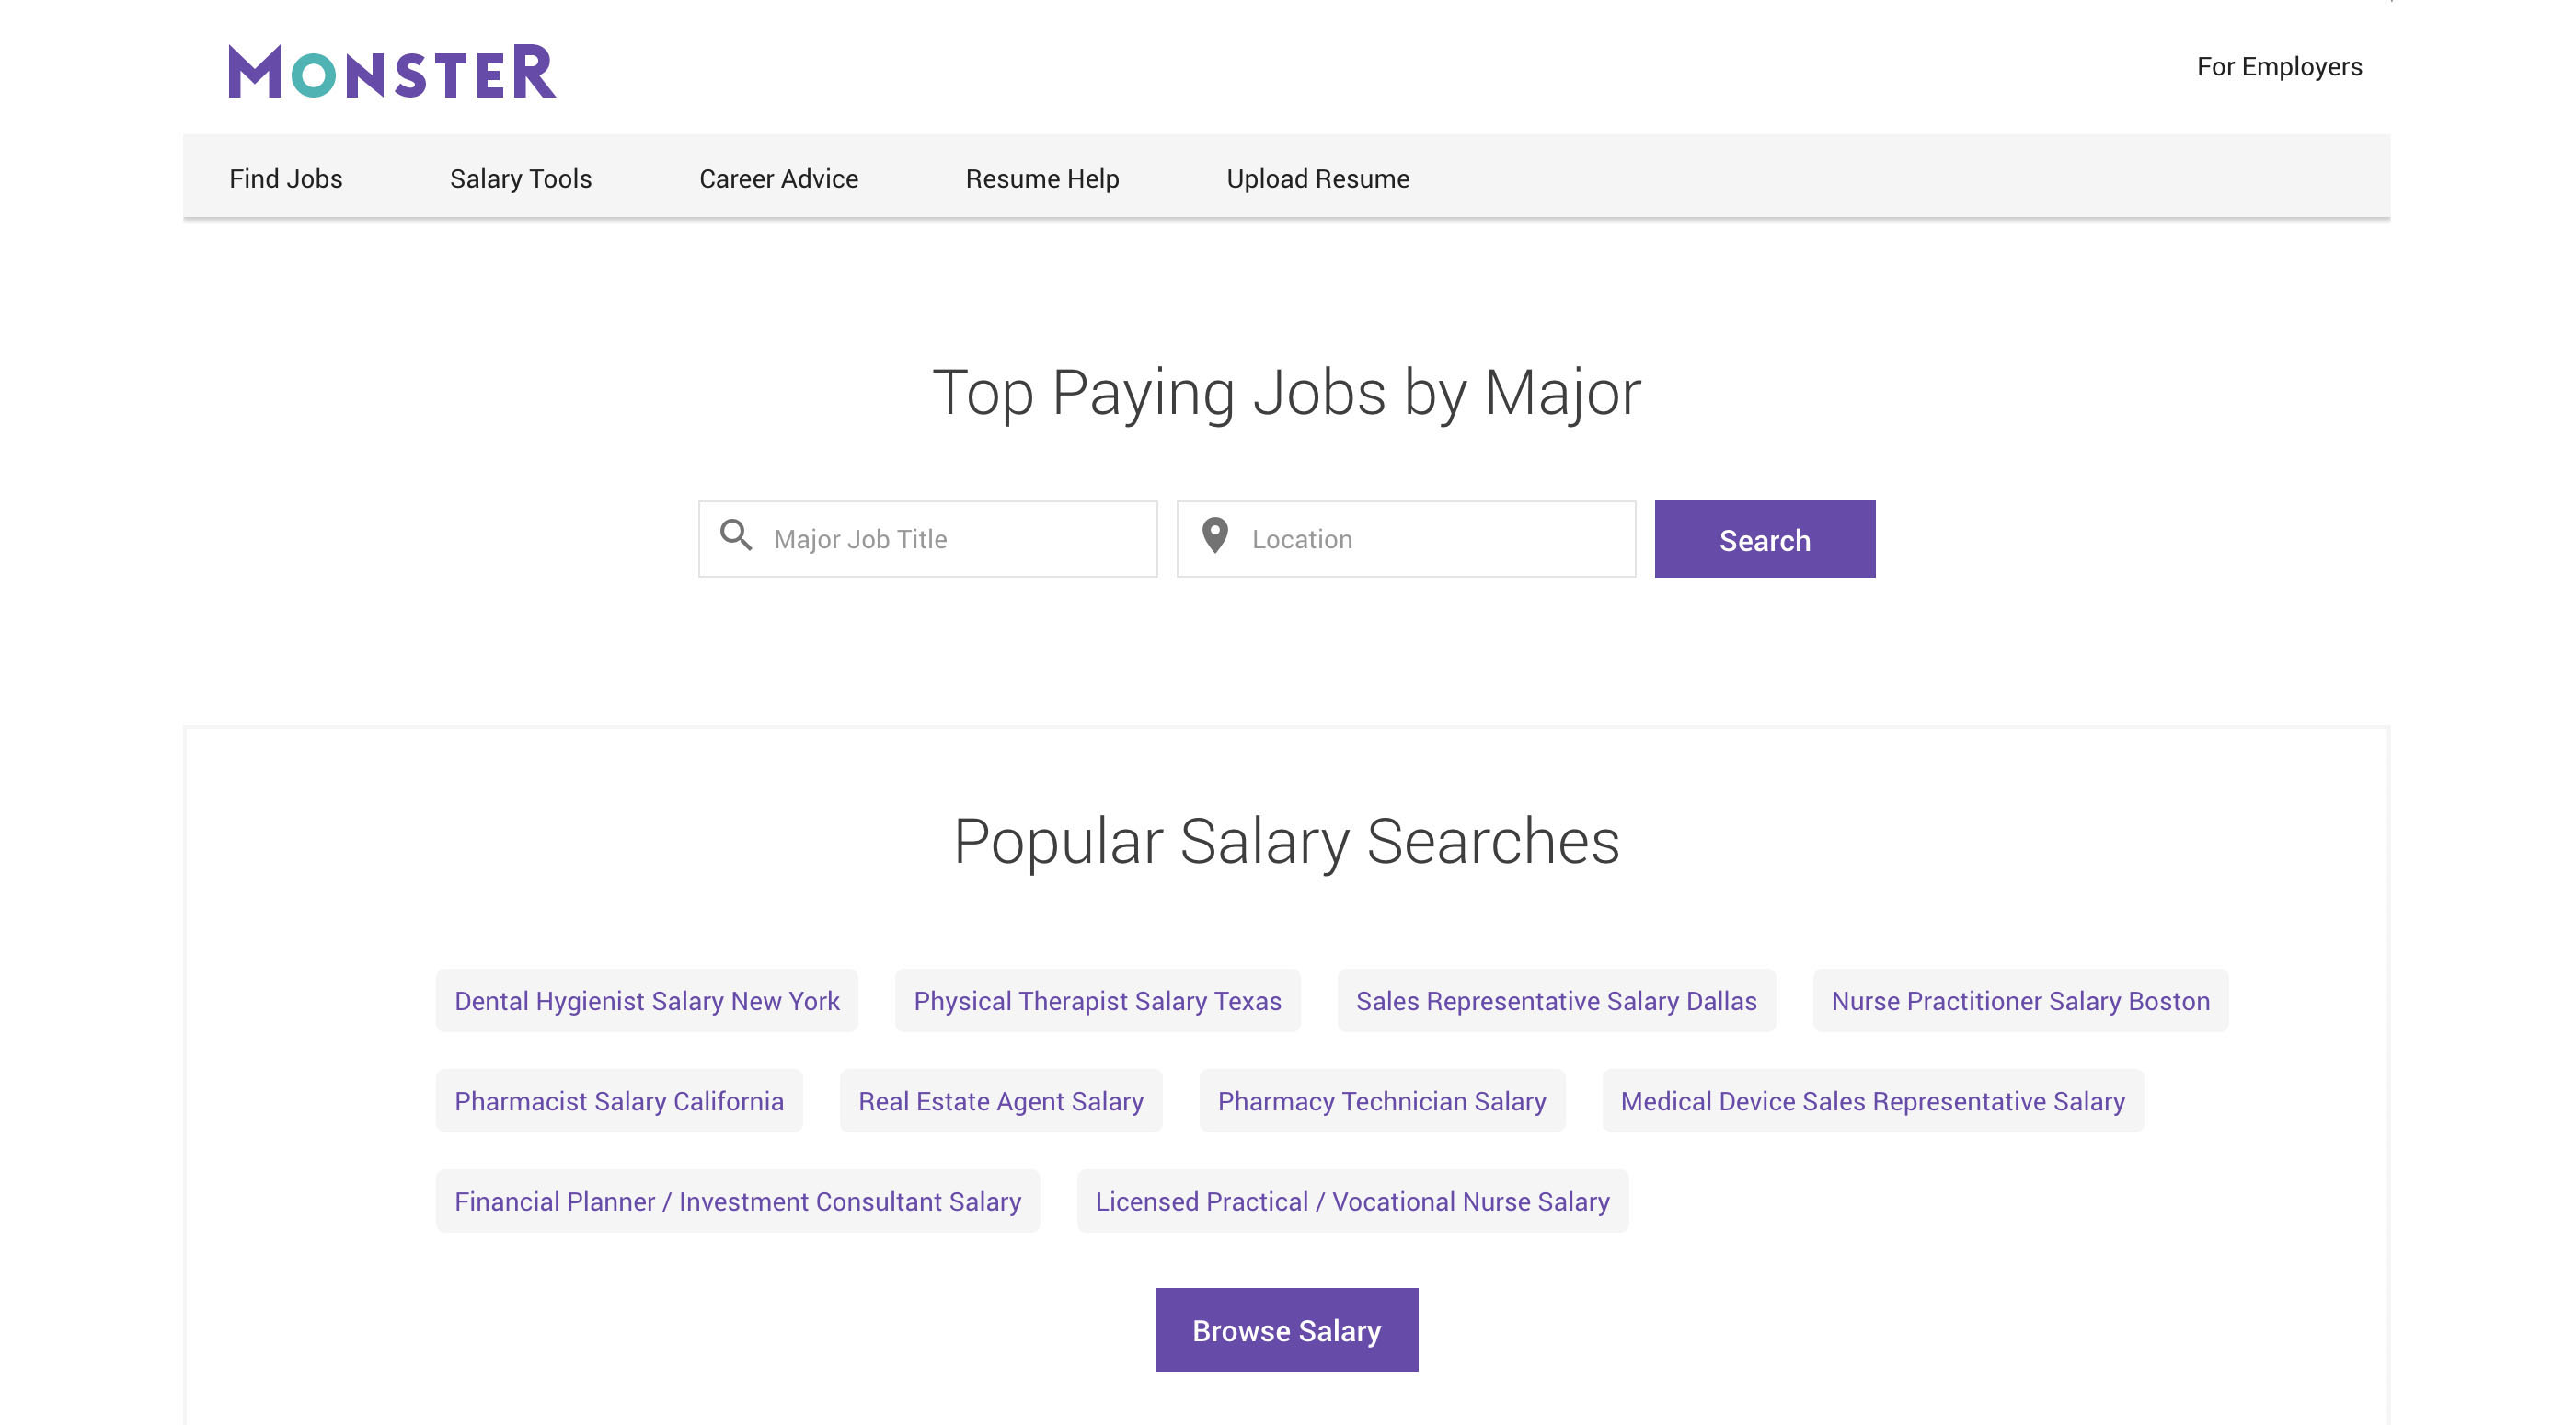This screenshot has width=2576, height=1425.
Task: Select Sales Representative Salary Dallas
Action: pos(1555,1000)
